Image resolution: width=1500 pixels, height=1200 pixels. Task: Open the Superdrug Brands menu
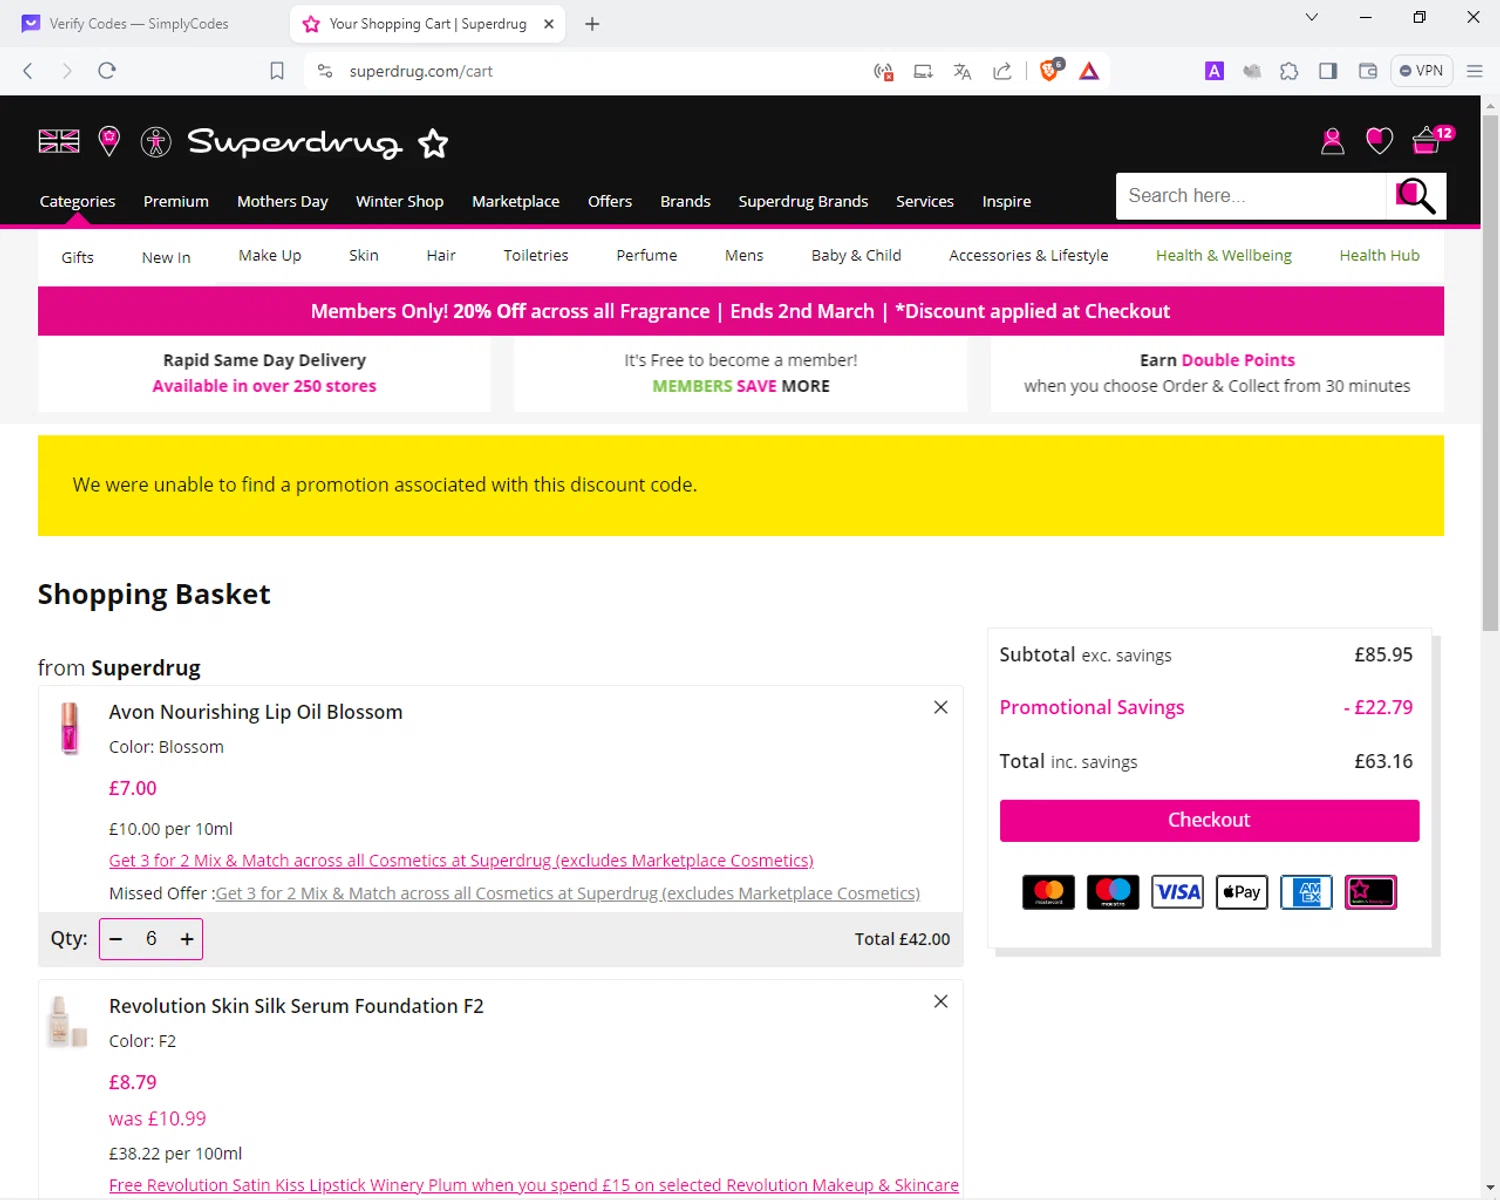[x=803, y=201]
